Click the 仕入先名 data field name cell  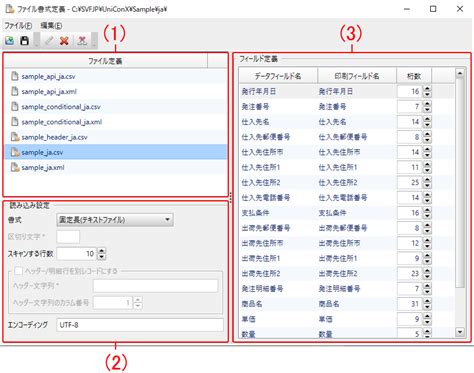pyautogui.click(x=278, y=122)
